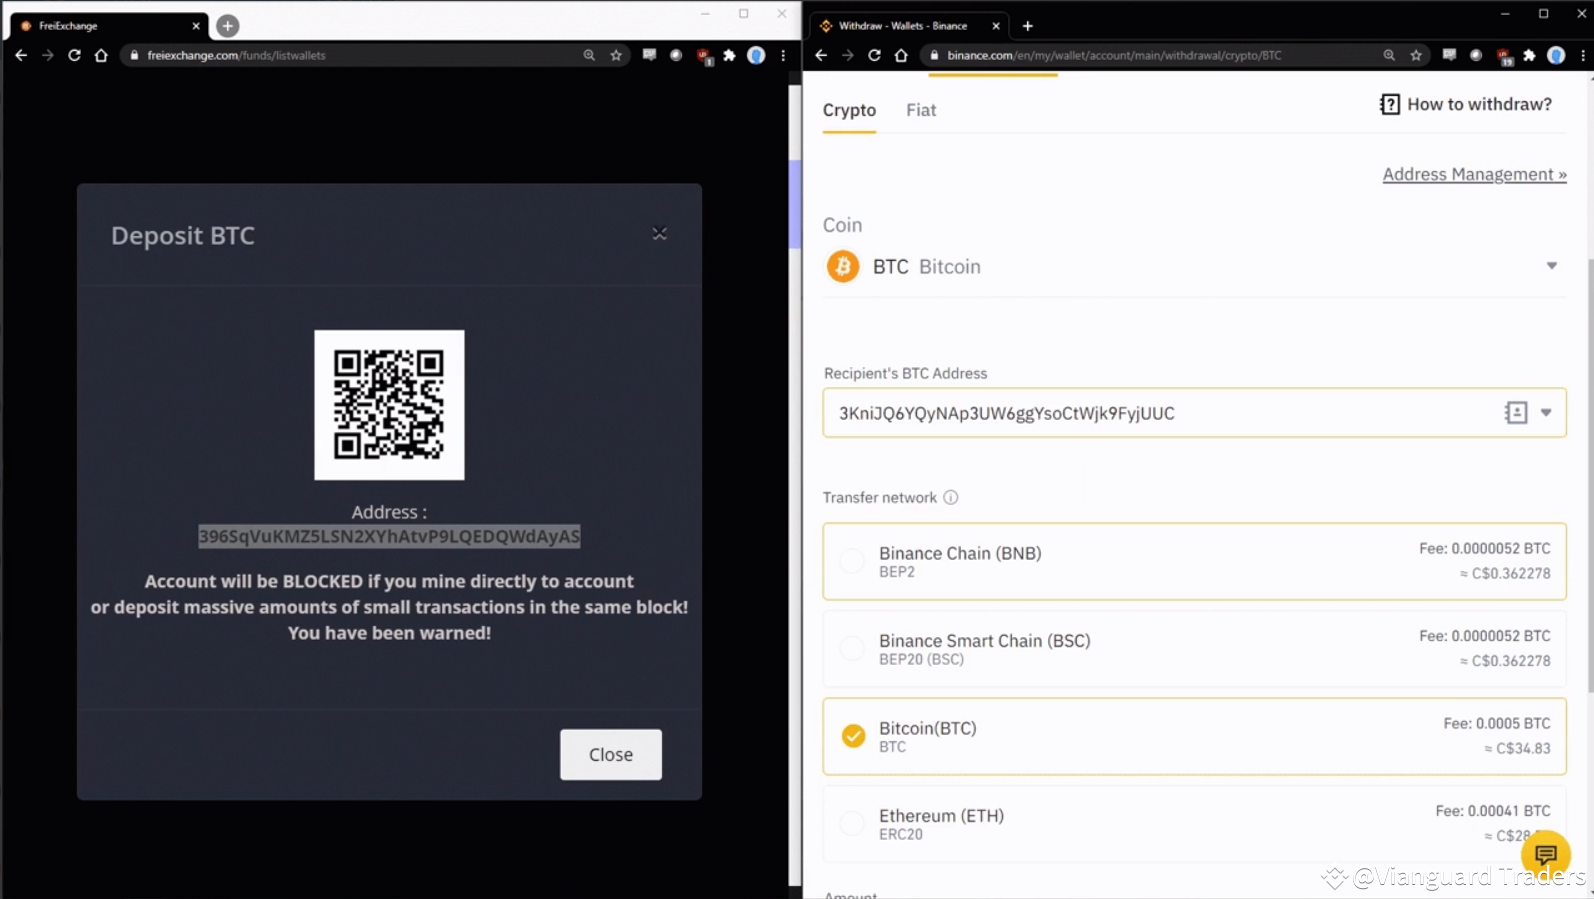This screenshot has width=1594, height=899.
Task: Open zoom icon in FreiExchange address bar
Action: point(589,55)
